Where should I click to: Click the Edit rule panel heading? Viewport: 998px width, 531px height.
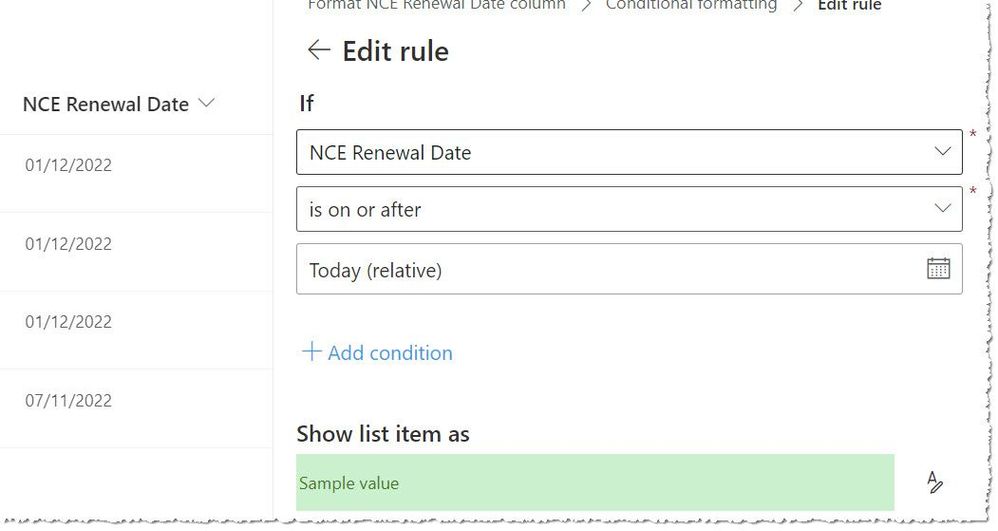(x=395, y=51)
